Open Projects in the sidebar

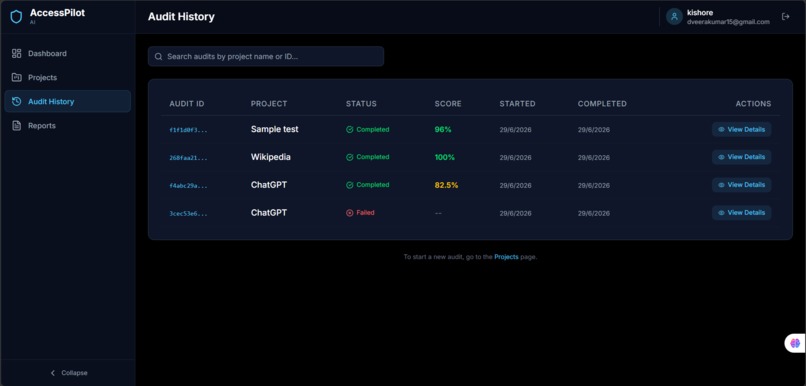[67, 78]
